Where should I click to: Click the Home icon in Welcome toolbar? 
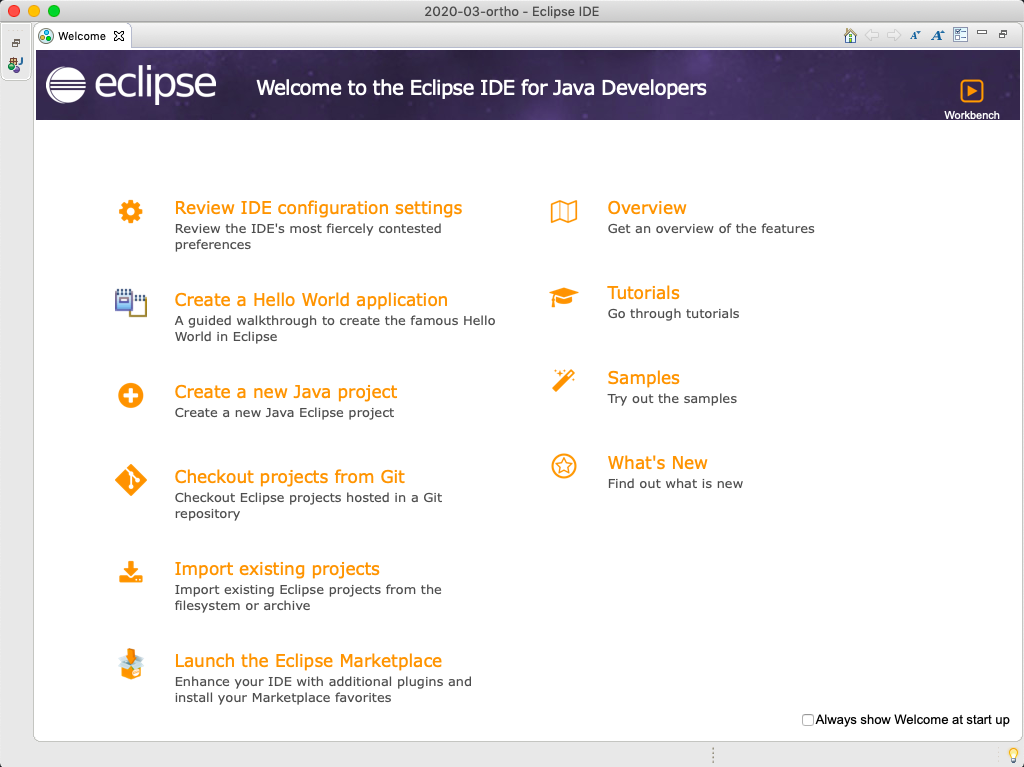click(850, 35)
